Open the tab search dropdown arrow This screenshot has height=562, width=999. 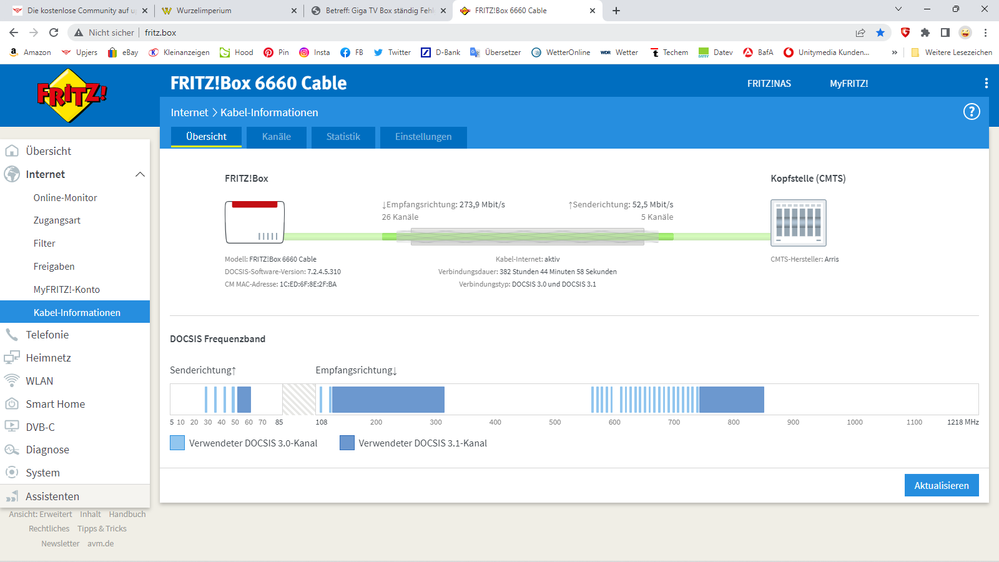coord(898,10)
